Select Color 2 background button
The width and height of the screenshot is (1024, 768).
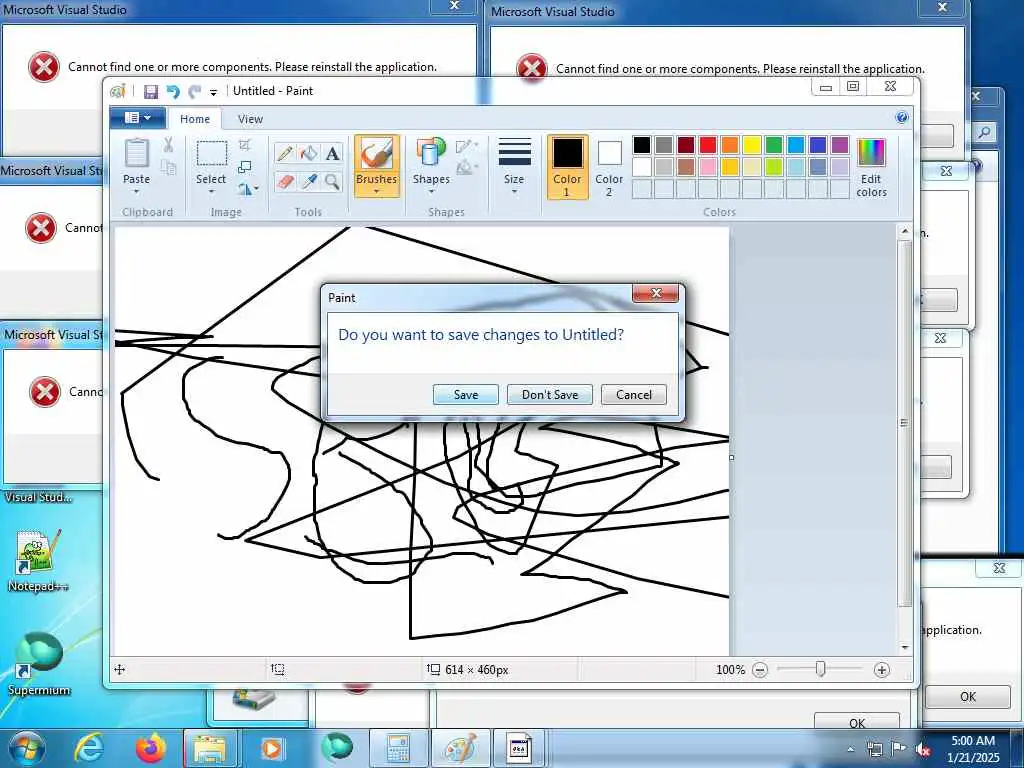click(x=609, y=167)
